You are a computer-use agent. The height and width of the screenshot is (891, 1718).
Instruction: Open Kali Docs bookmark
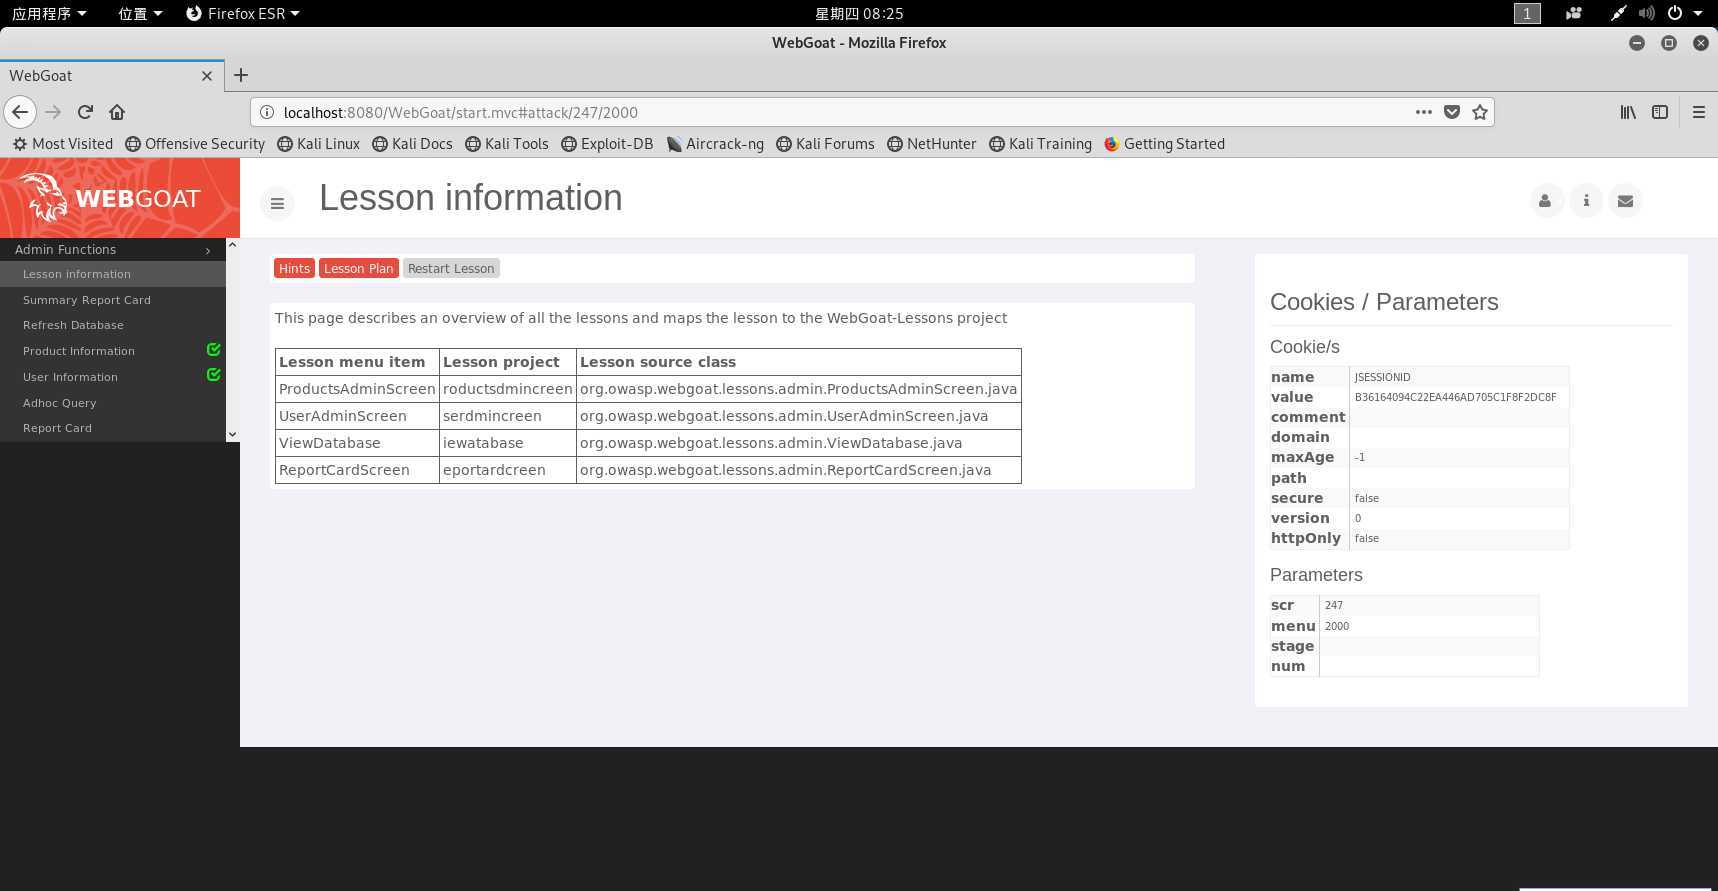pyautogui.click(x=412, y=144)
